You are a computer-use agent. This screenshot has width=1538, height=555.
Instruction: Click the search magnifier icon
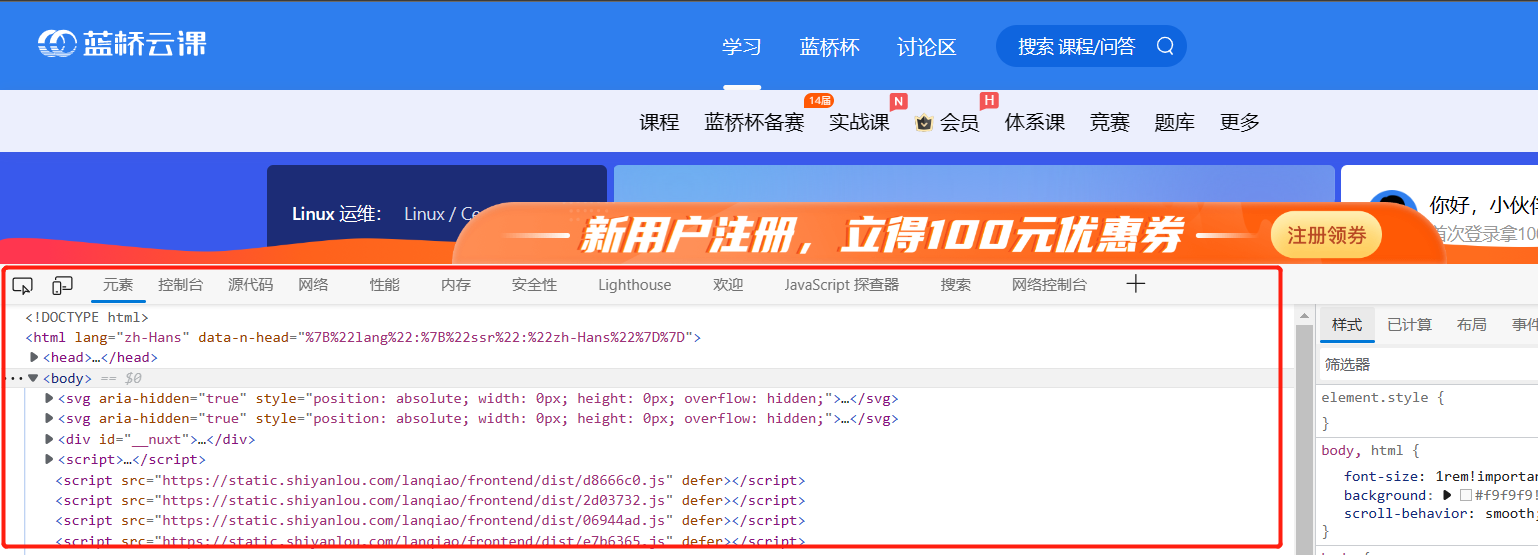(1165, 46)
